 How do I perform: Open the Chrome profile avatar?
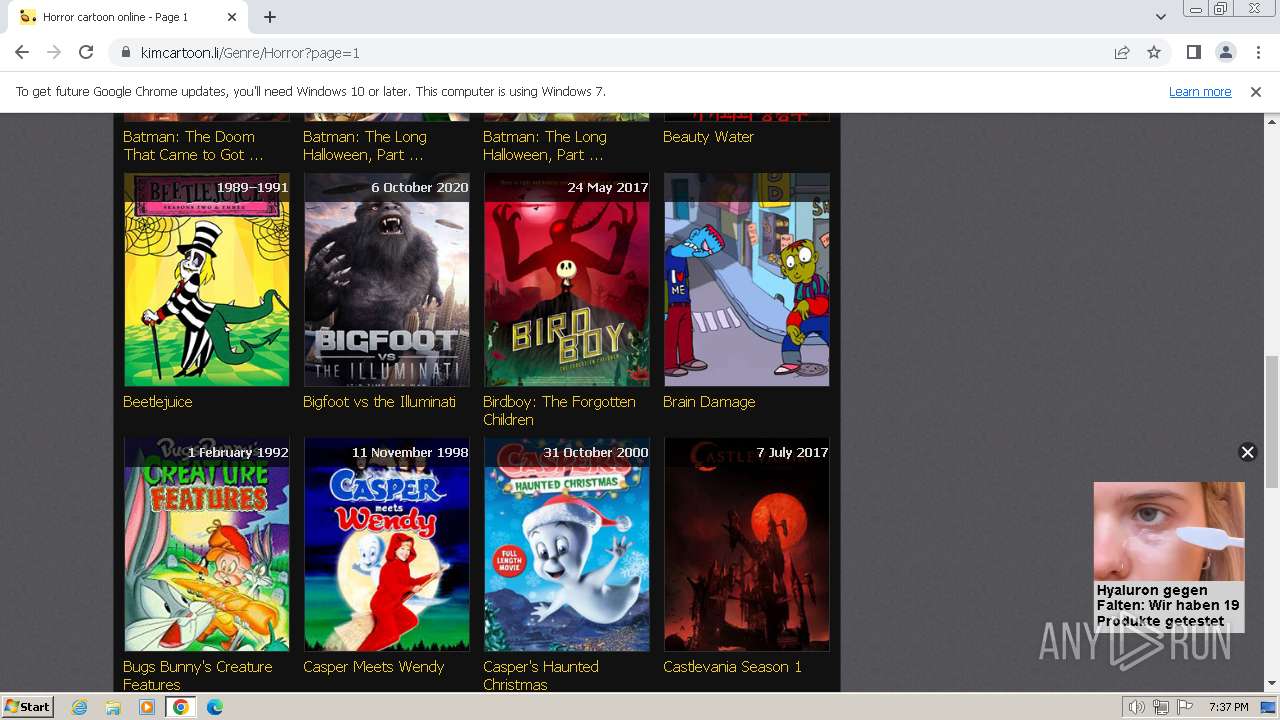(x=1225, y=52)
